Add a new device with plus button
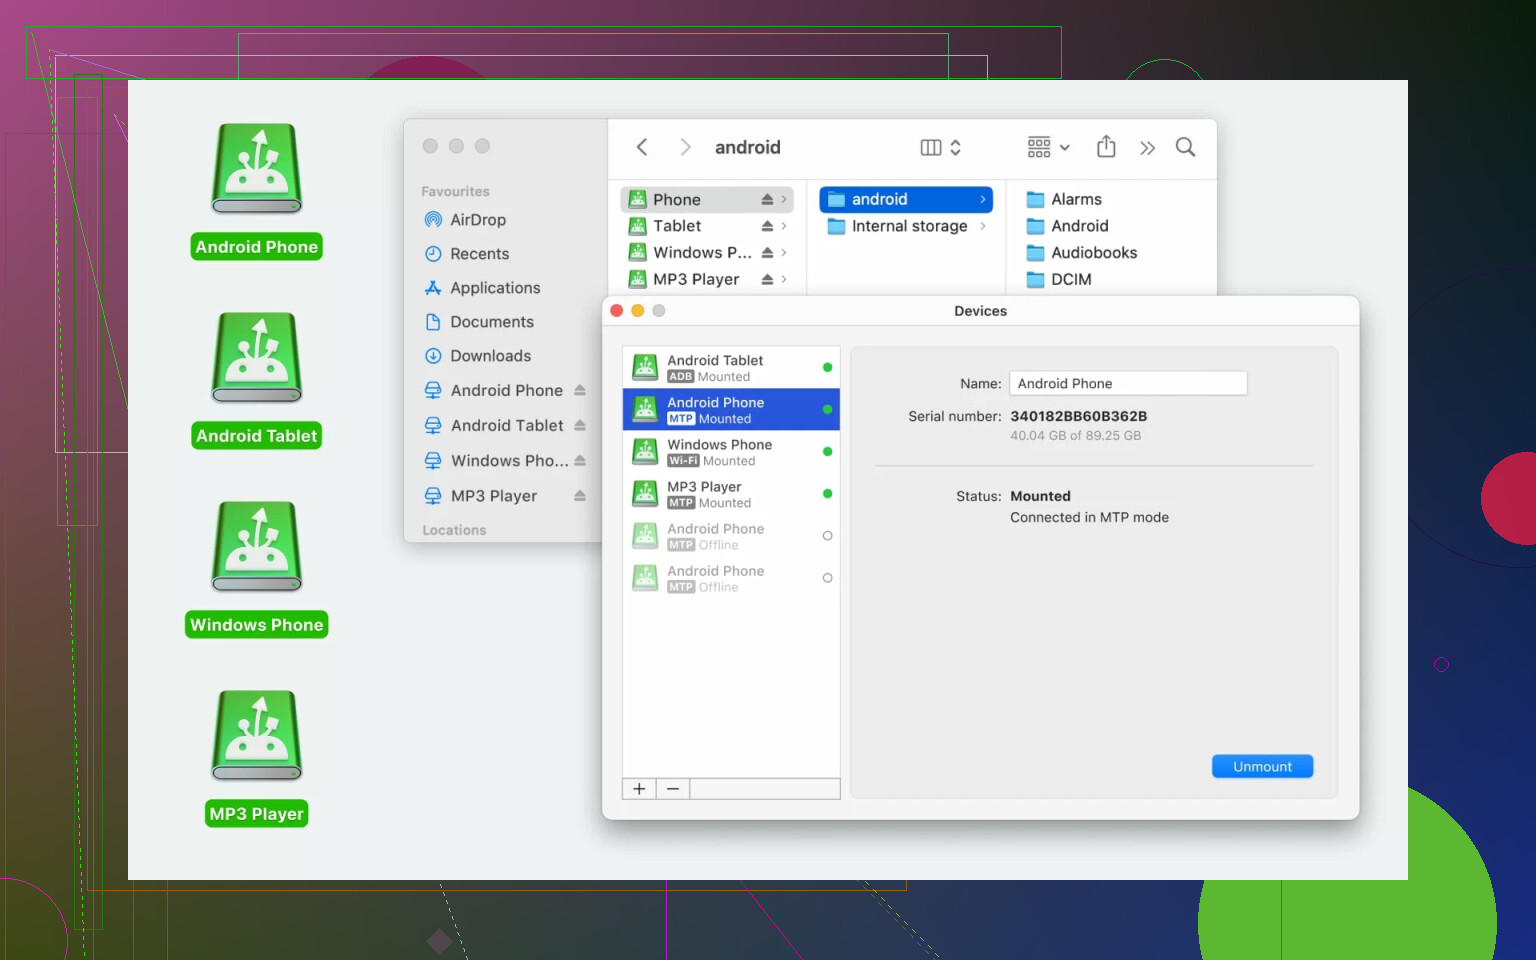 pos(639,789)
